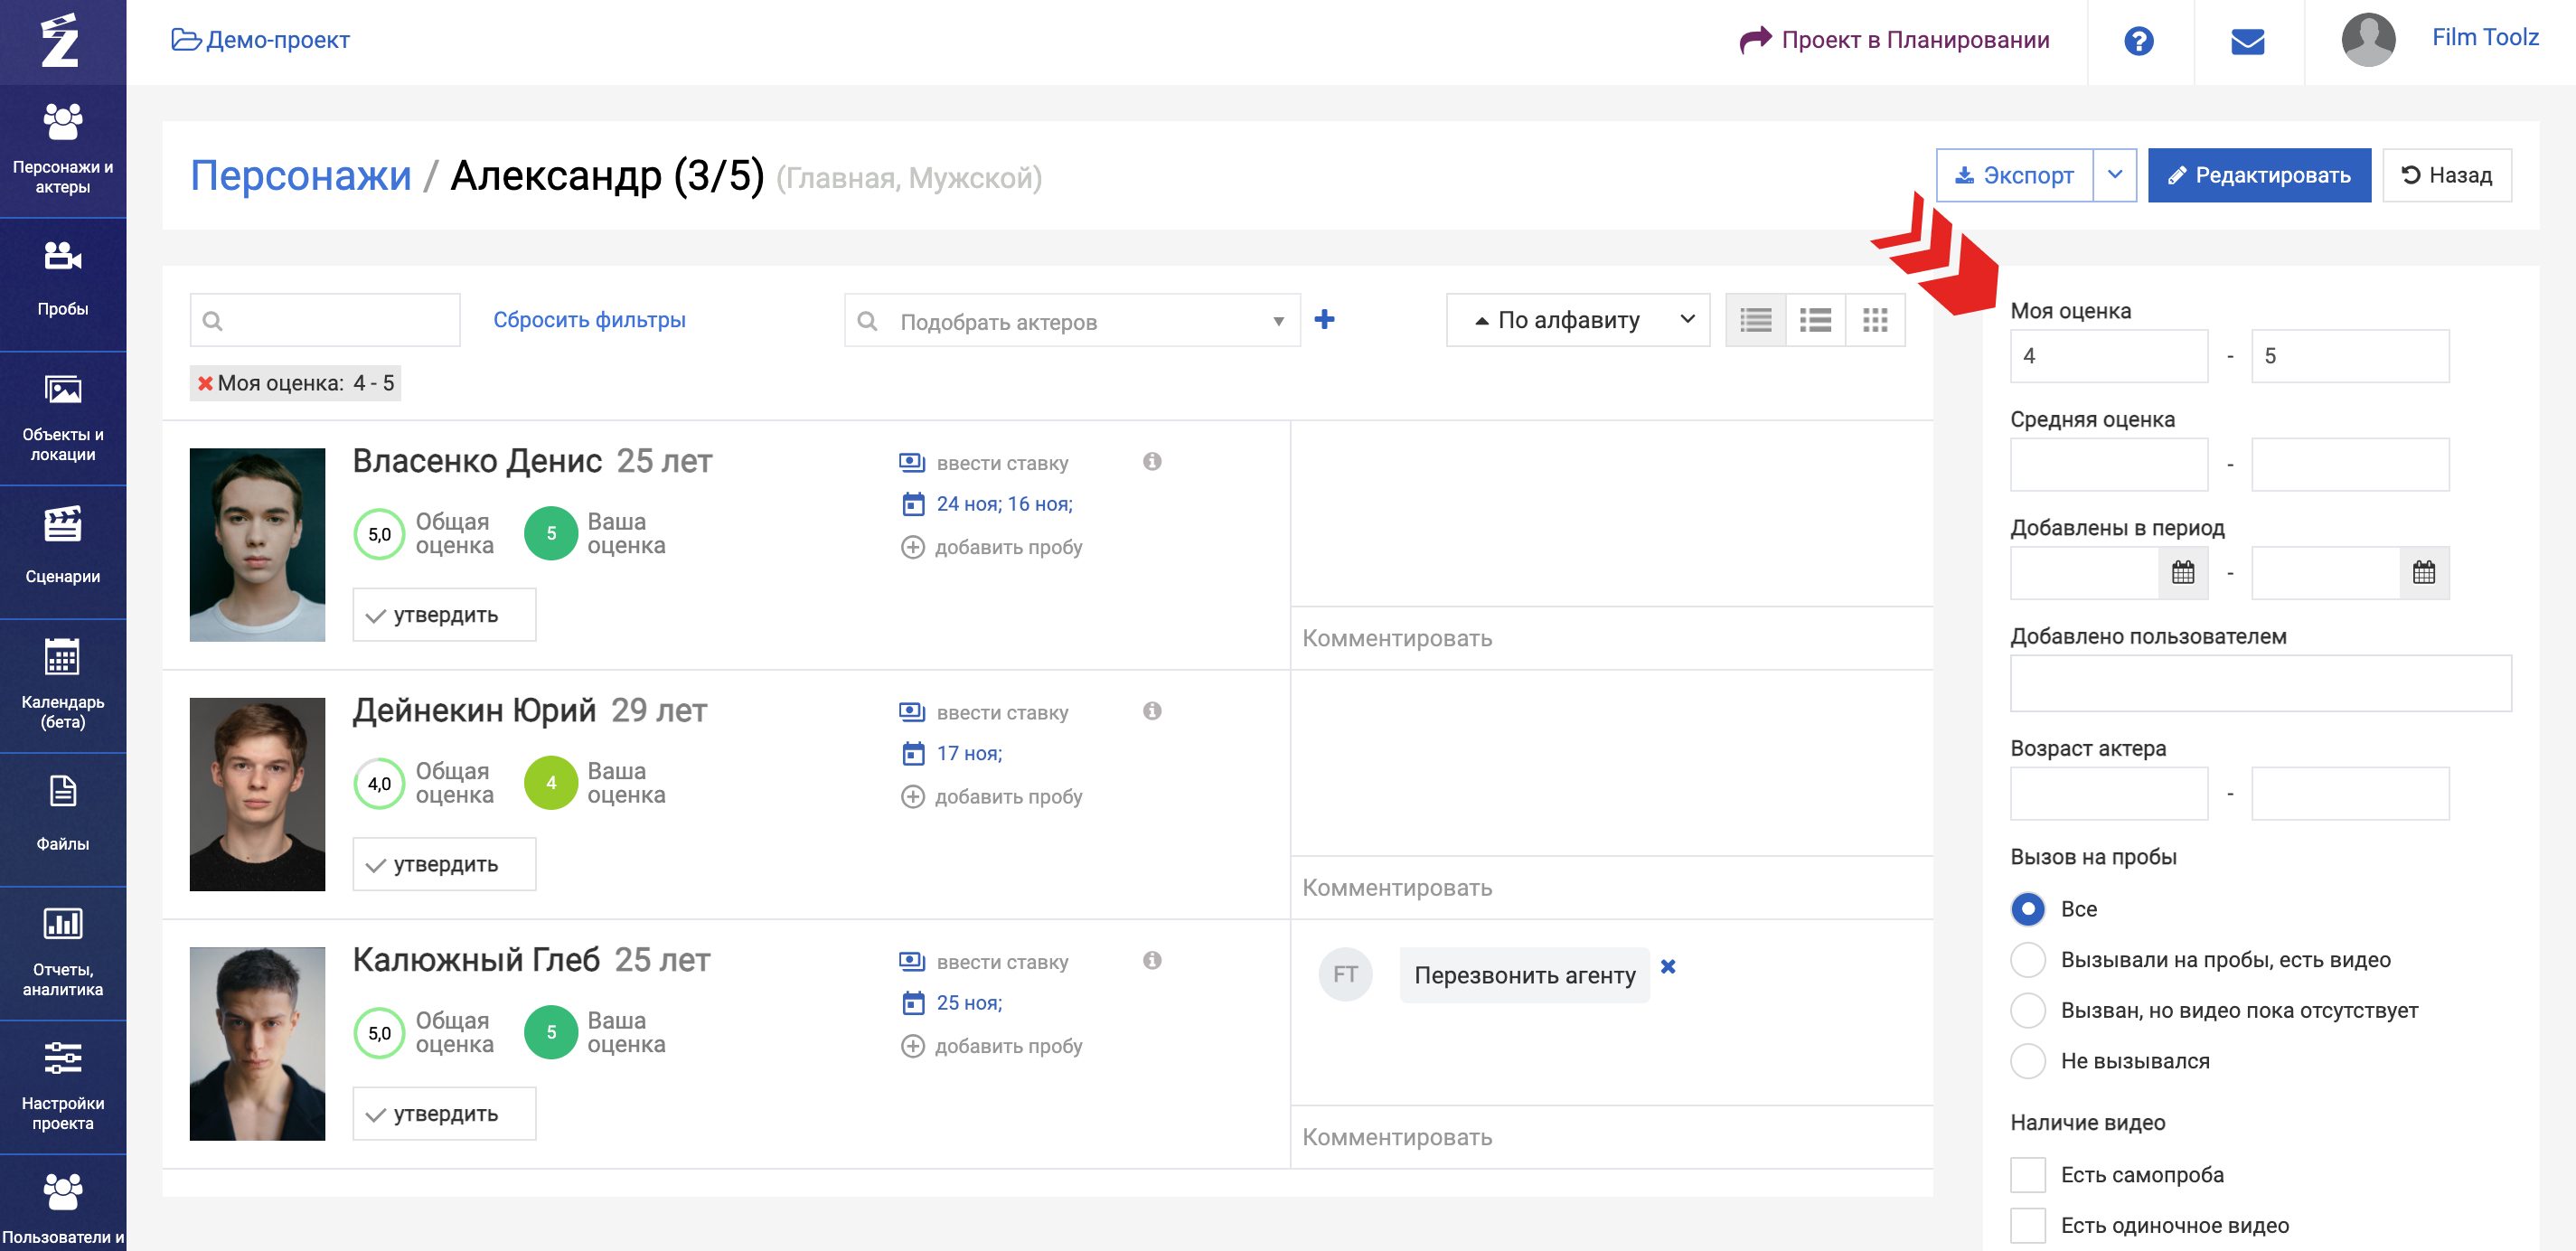Go to Персонажи breadcrumb link
The height and width of the screenshot is (1251, 2576).
pyautogui.click(x=301, y=176)
